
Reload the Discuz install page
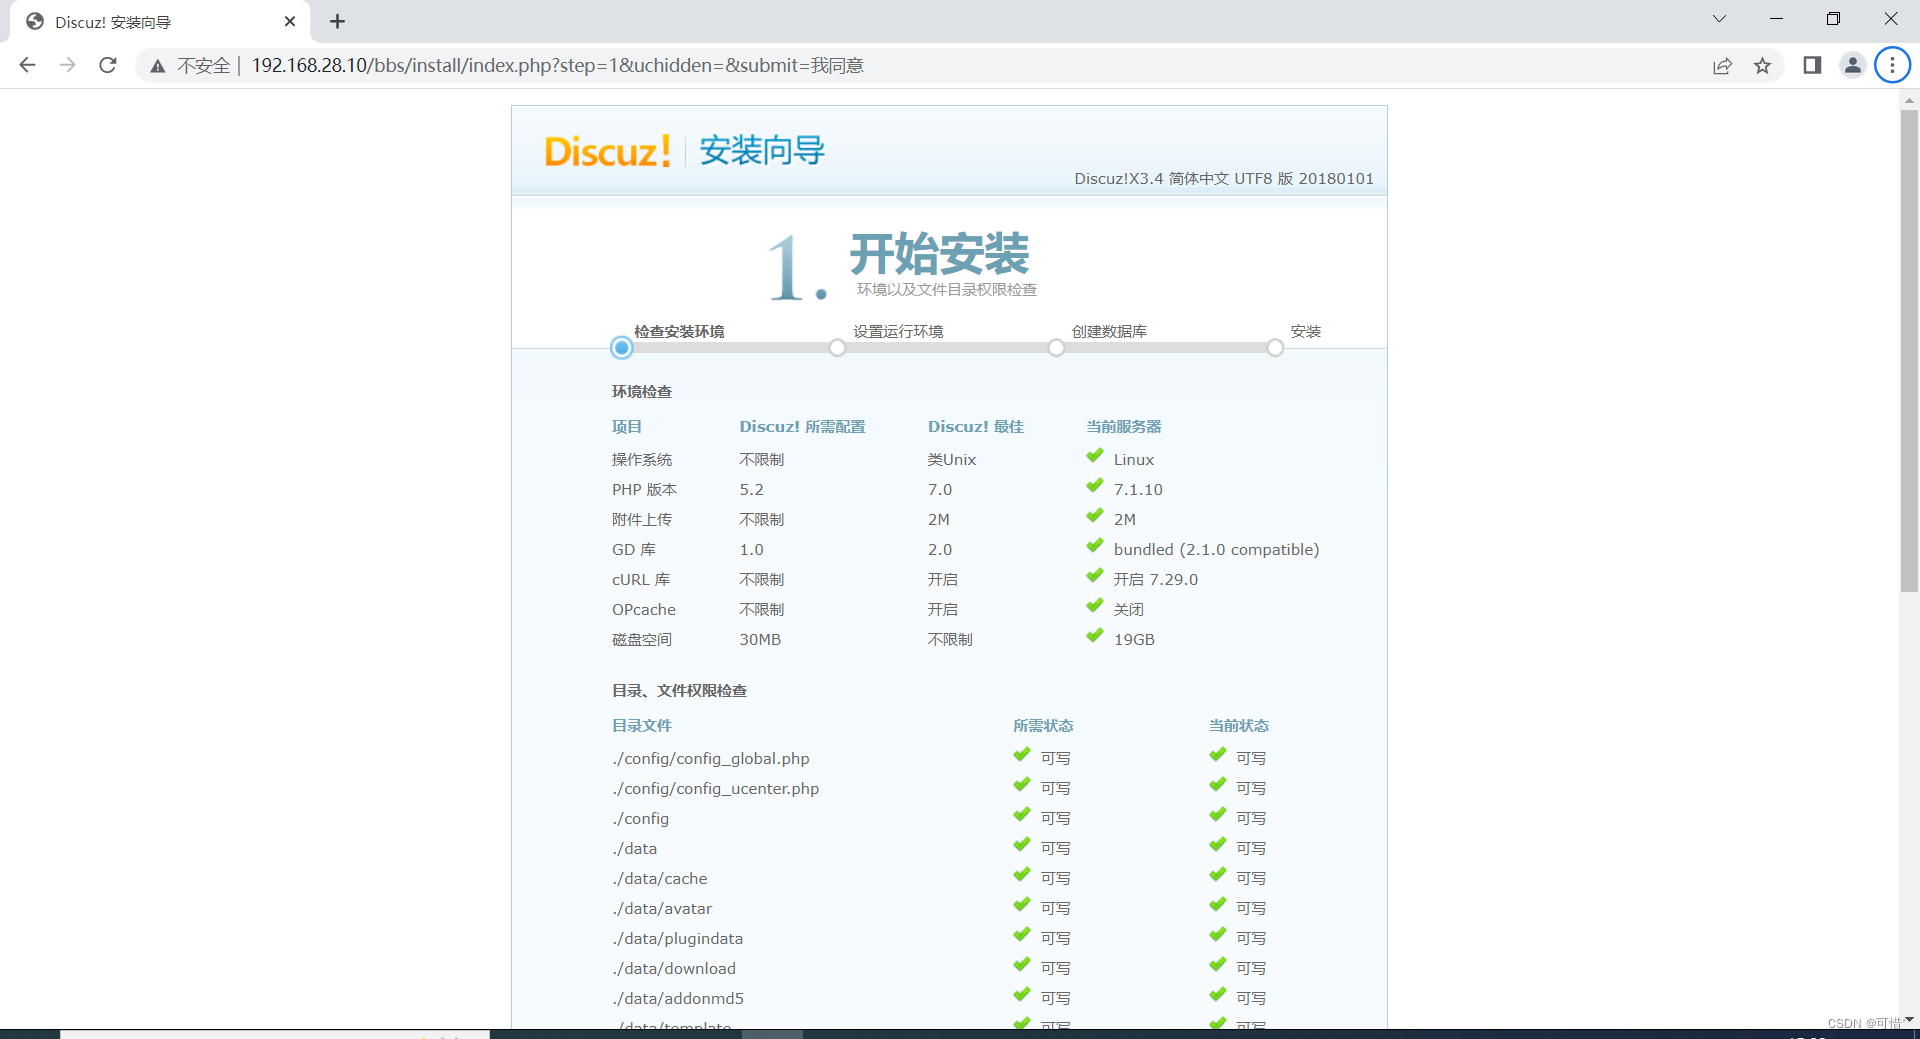click(108, 65)
